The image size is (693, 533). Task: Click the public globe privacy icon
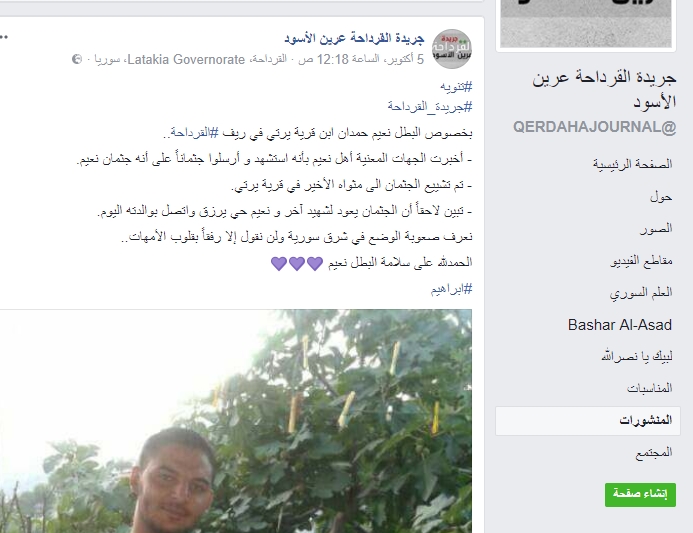(x=77, y=59)
